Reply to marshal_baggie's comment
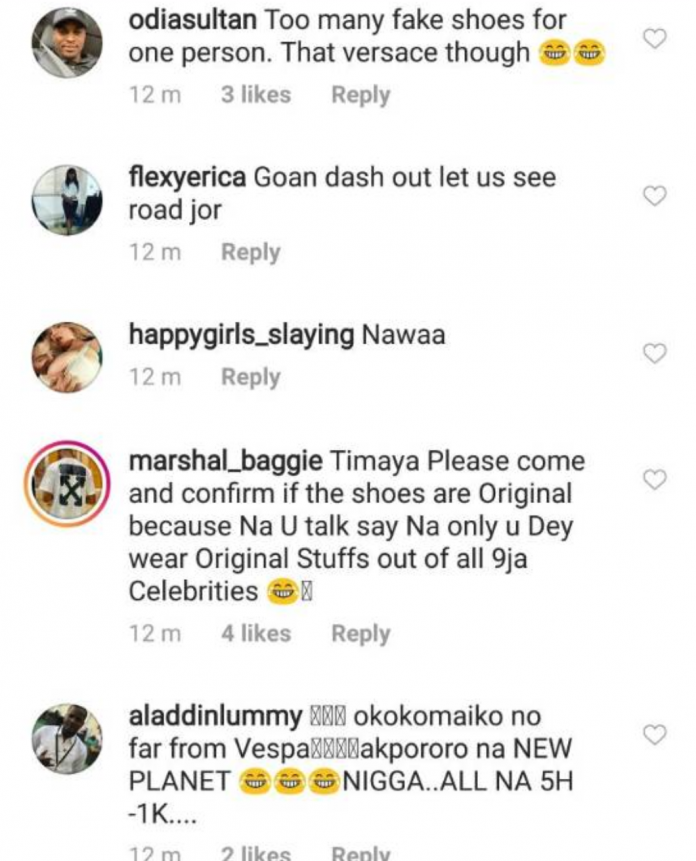Viewport: 696px width, 861px height. click(361, 633)
